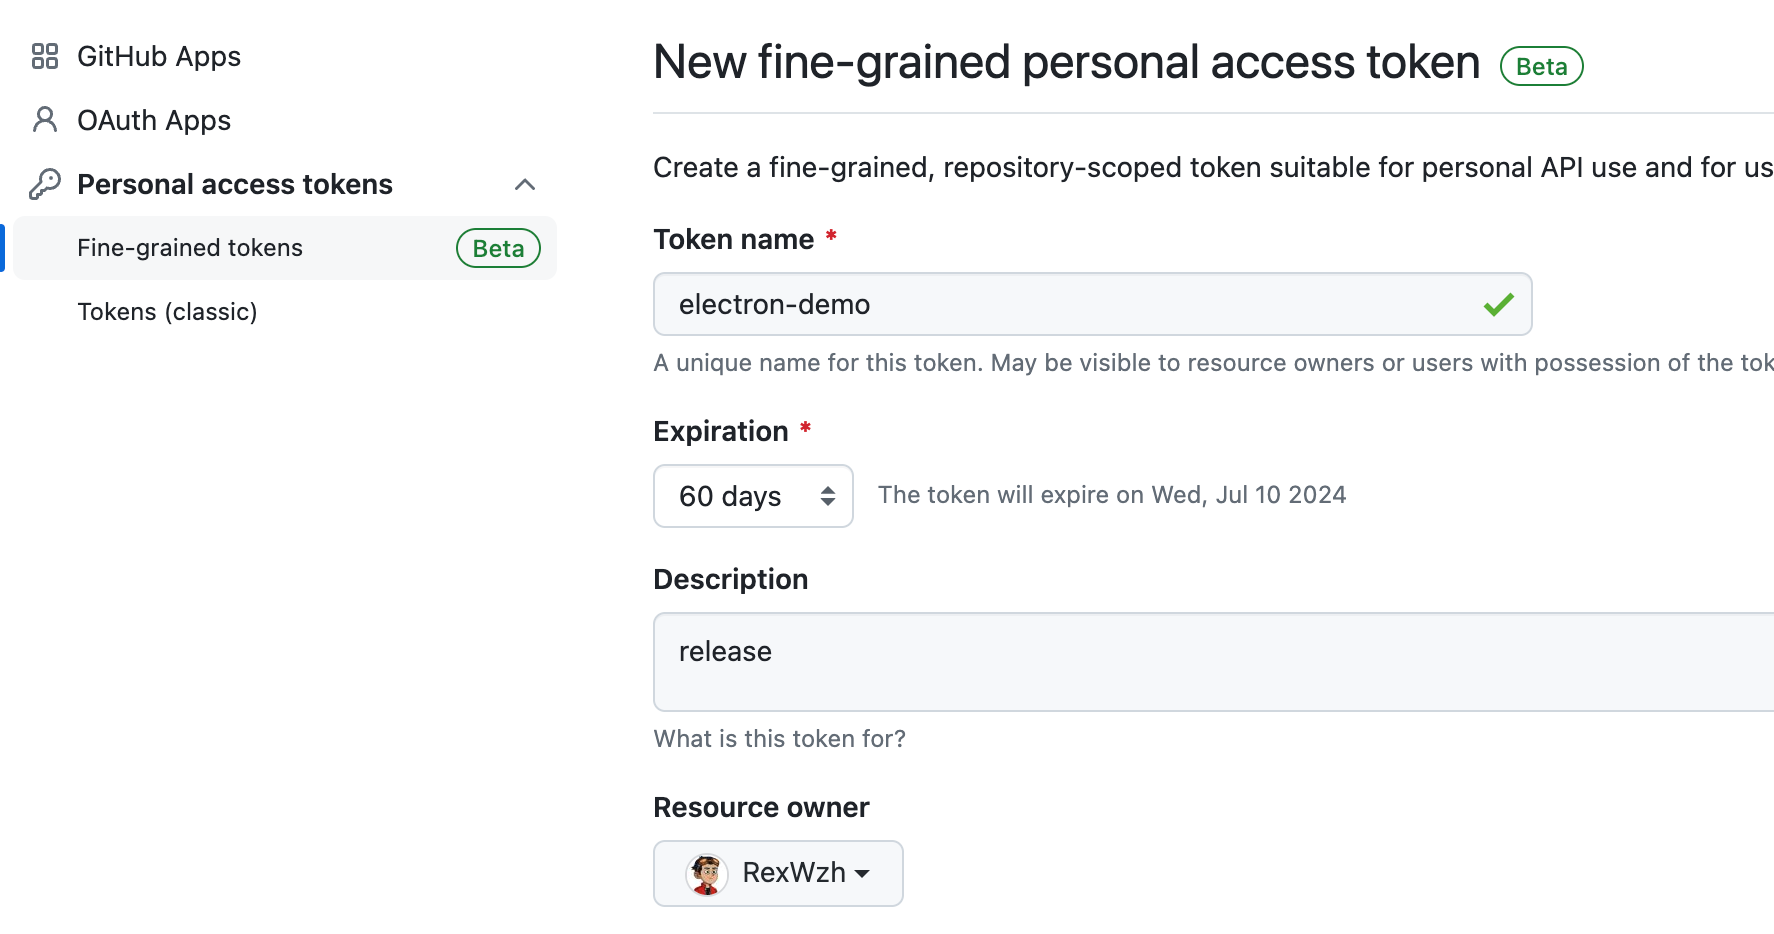Click the green checkmark in Token name field
Viewport: 1774px width, 934px height.
pos(1498,304)
